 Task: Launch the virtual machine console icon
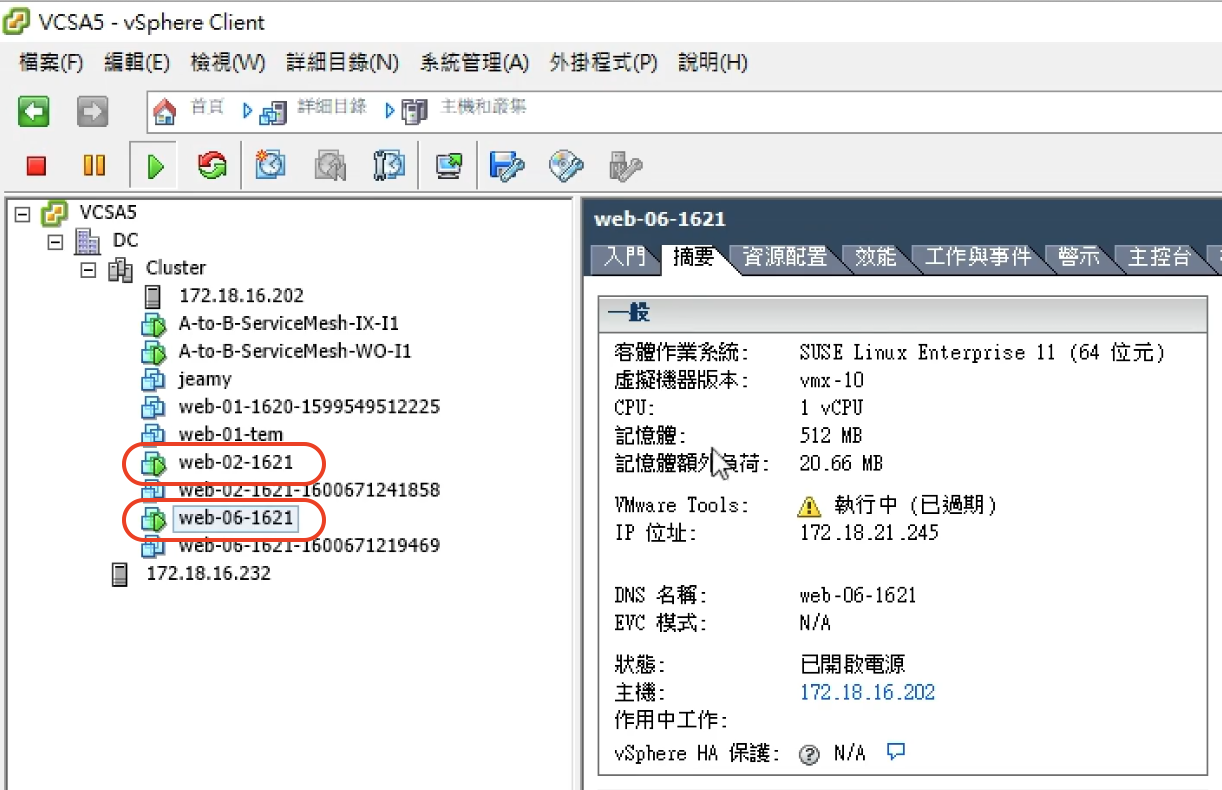click(x=449, y=165)
